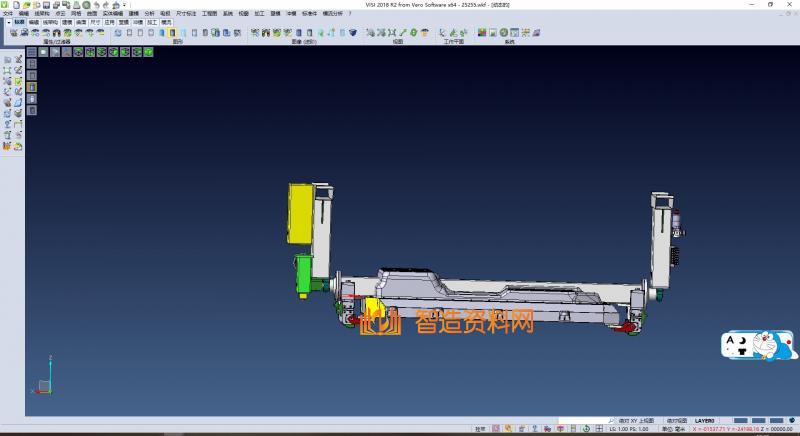Click the undo arrow in the title bar
The width and height of the screenshot is (800, 436).
[x=94, y=5]
